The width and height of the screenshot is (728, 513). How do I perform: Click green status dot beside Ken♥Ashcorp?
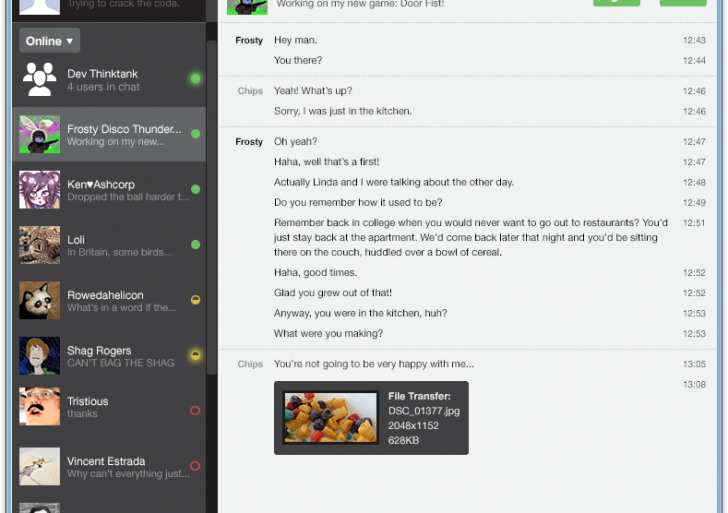[195, 189]
